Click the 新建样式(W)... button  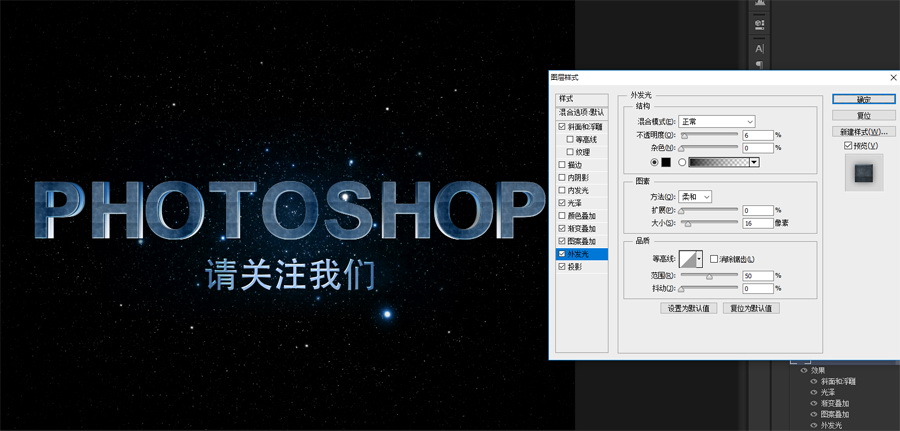864,131
